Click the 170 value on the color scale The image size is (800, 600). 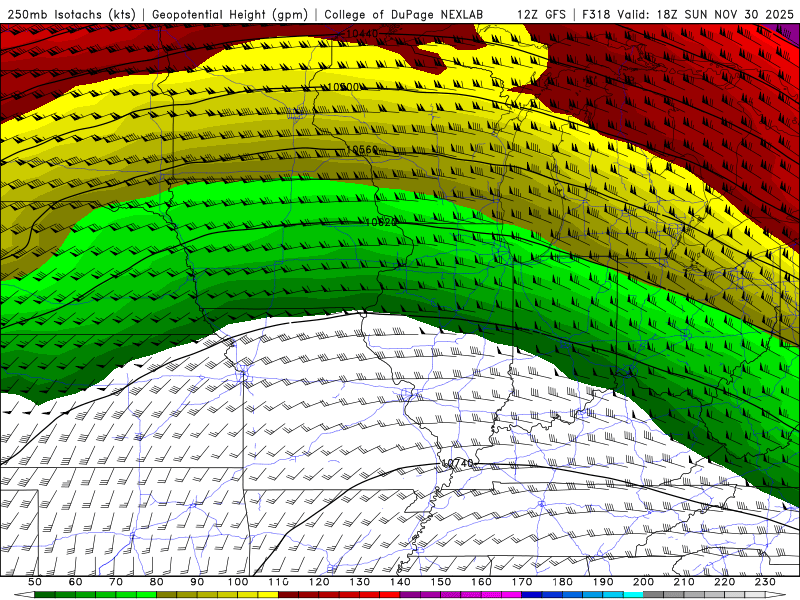[522, 582]
